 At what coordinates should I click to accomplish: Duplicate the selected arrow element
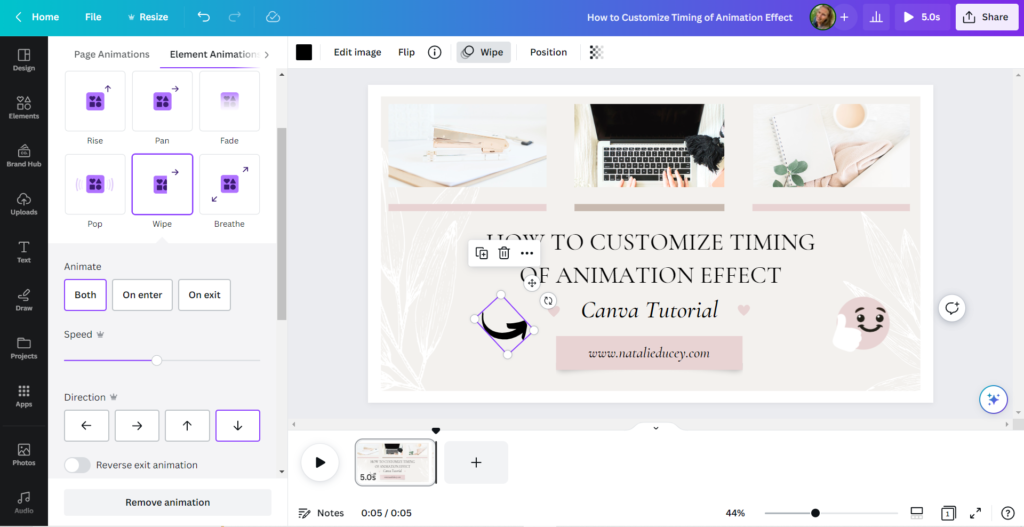click(481, 253)
